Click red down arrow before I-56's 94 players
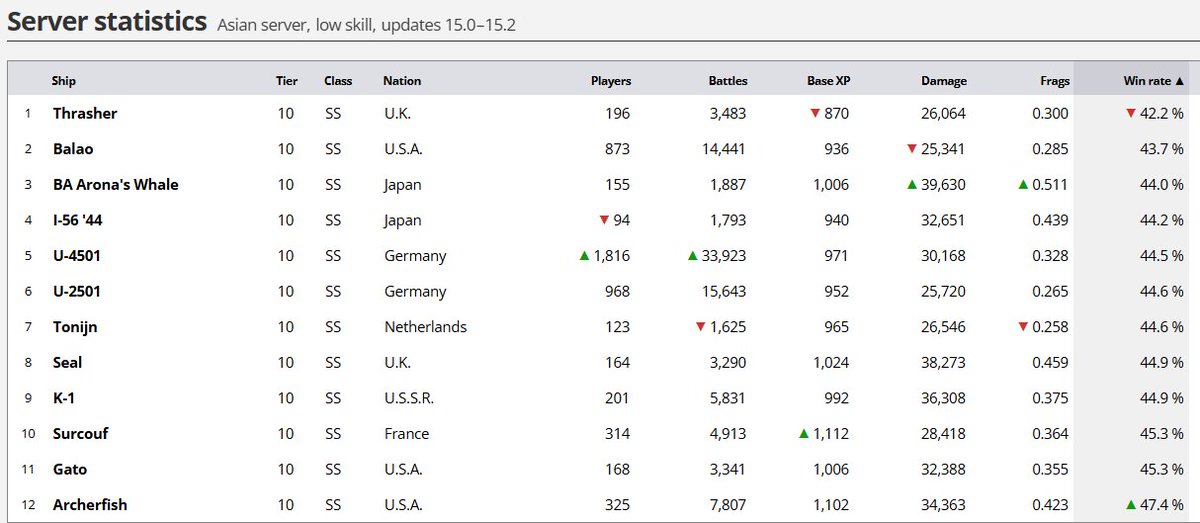 pyautogui.click(x=603, y=220)
